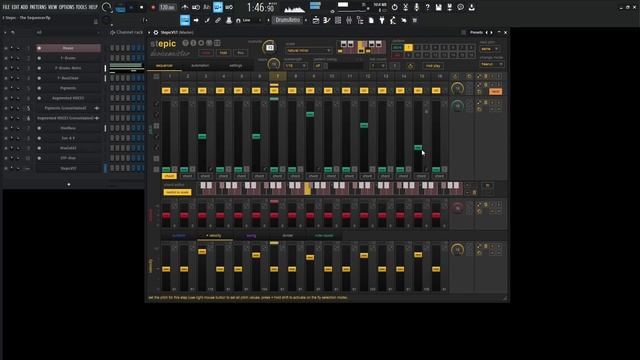Image resolution: width=640 pixels, height=360 pixels.
Task: Open the Stepic plugin gear options icon
Action: point(156,32)
